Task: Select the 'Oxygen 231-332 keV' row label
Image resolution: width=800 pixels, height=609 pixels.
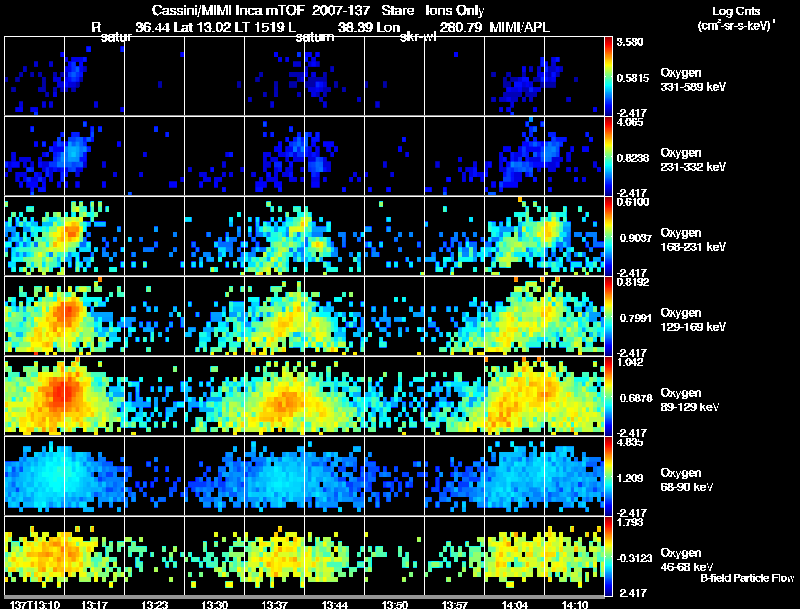Action: pyautogui.click(x=693, y=160)
